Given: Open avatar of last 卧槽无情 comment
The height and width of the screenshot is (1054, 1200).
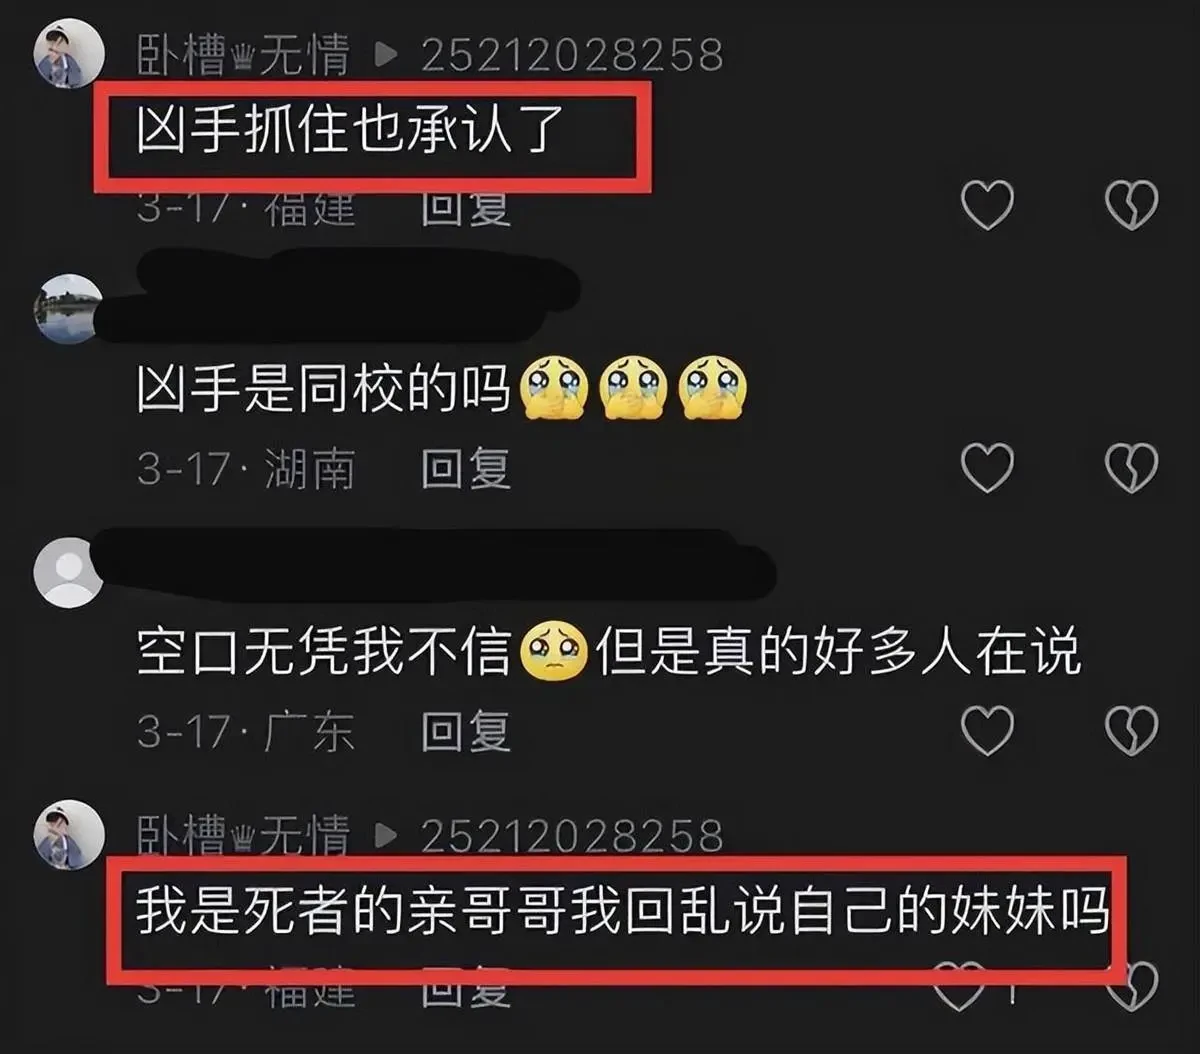Looking at the screenshot, I should point(69,835).
